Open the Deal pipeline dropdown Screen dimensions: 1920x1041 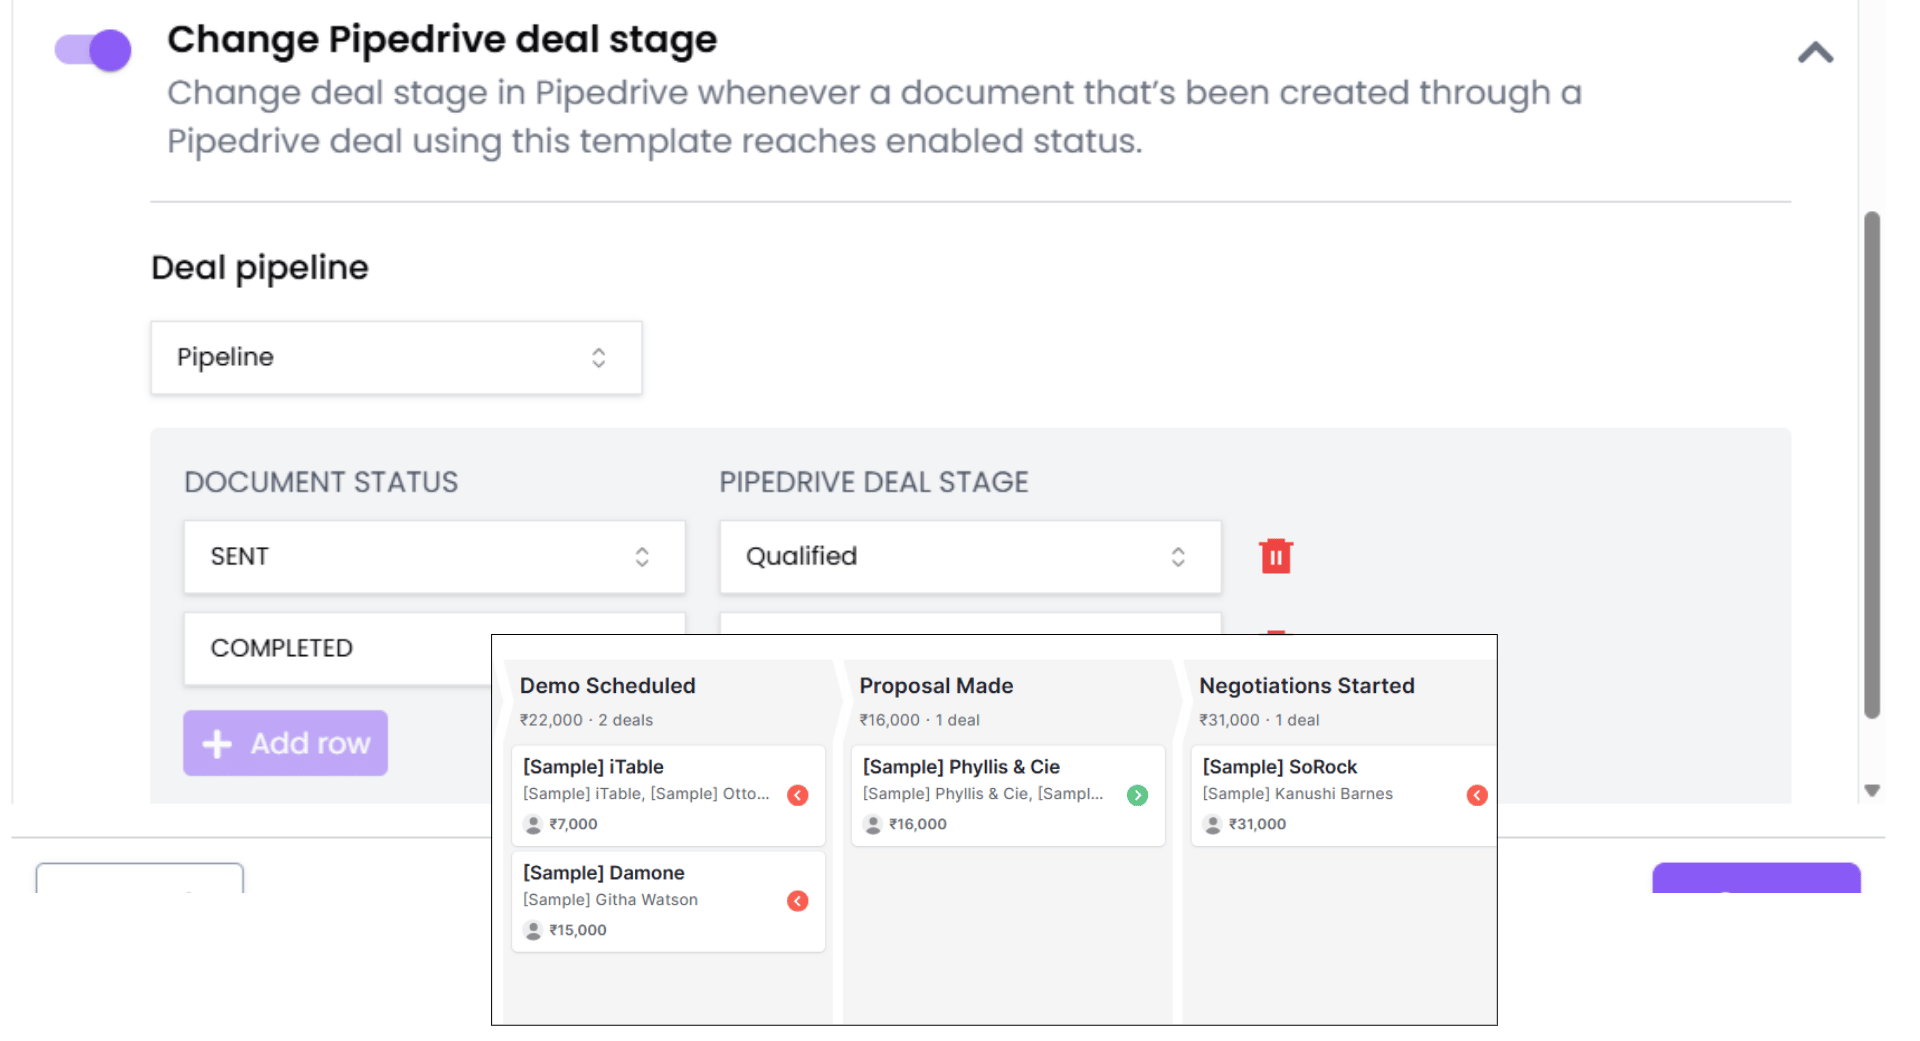click(396, 358)
